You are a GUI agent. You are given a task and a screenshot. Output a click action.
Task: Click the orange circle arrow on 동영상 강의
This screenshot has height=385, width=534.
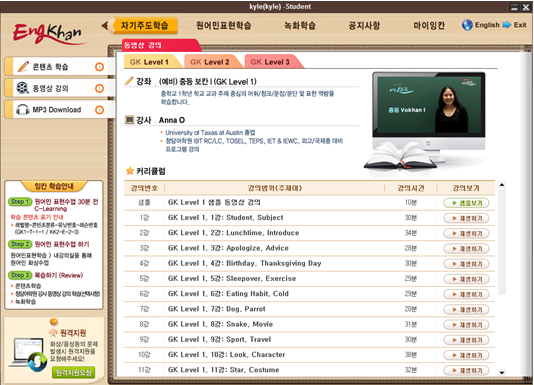[99, 88]
